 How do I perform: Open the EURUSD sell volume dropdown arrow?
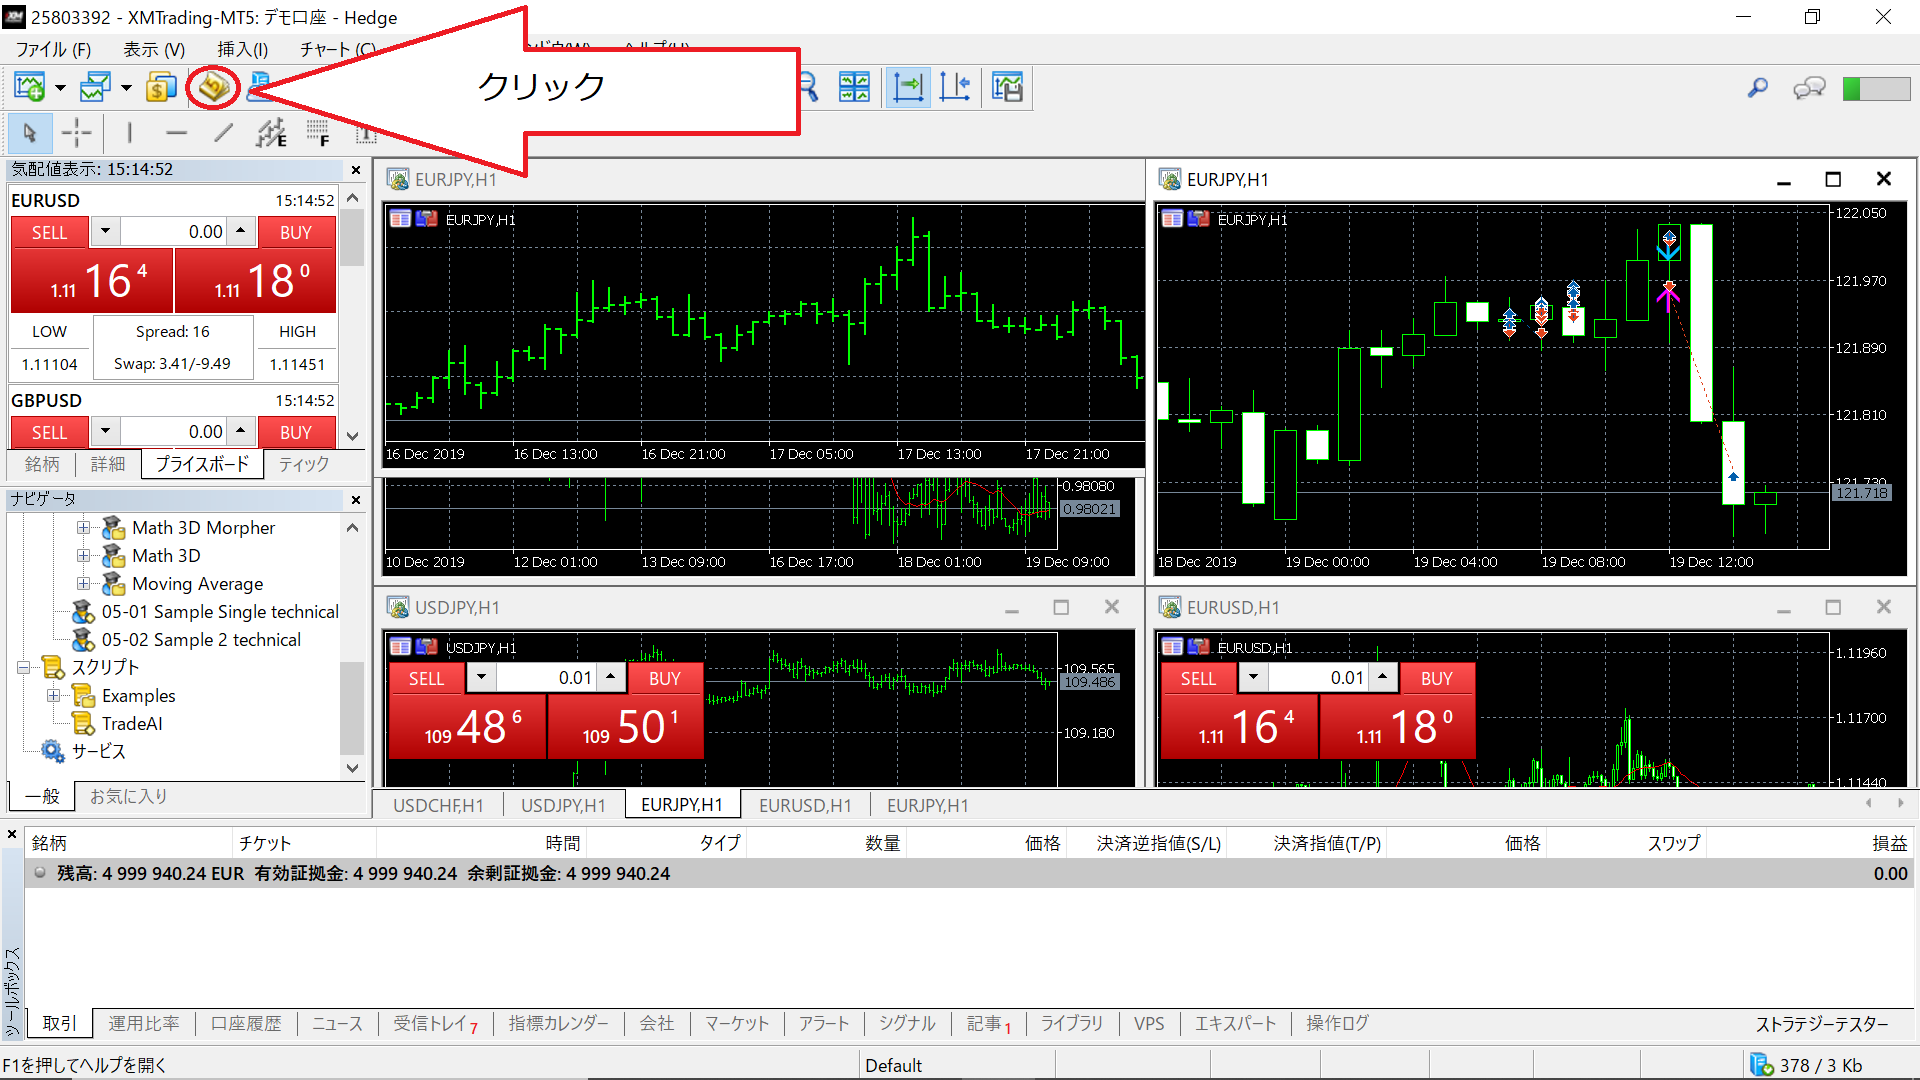pyautogui.click(x=105, y=231)
